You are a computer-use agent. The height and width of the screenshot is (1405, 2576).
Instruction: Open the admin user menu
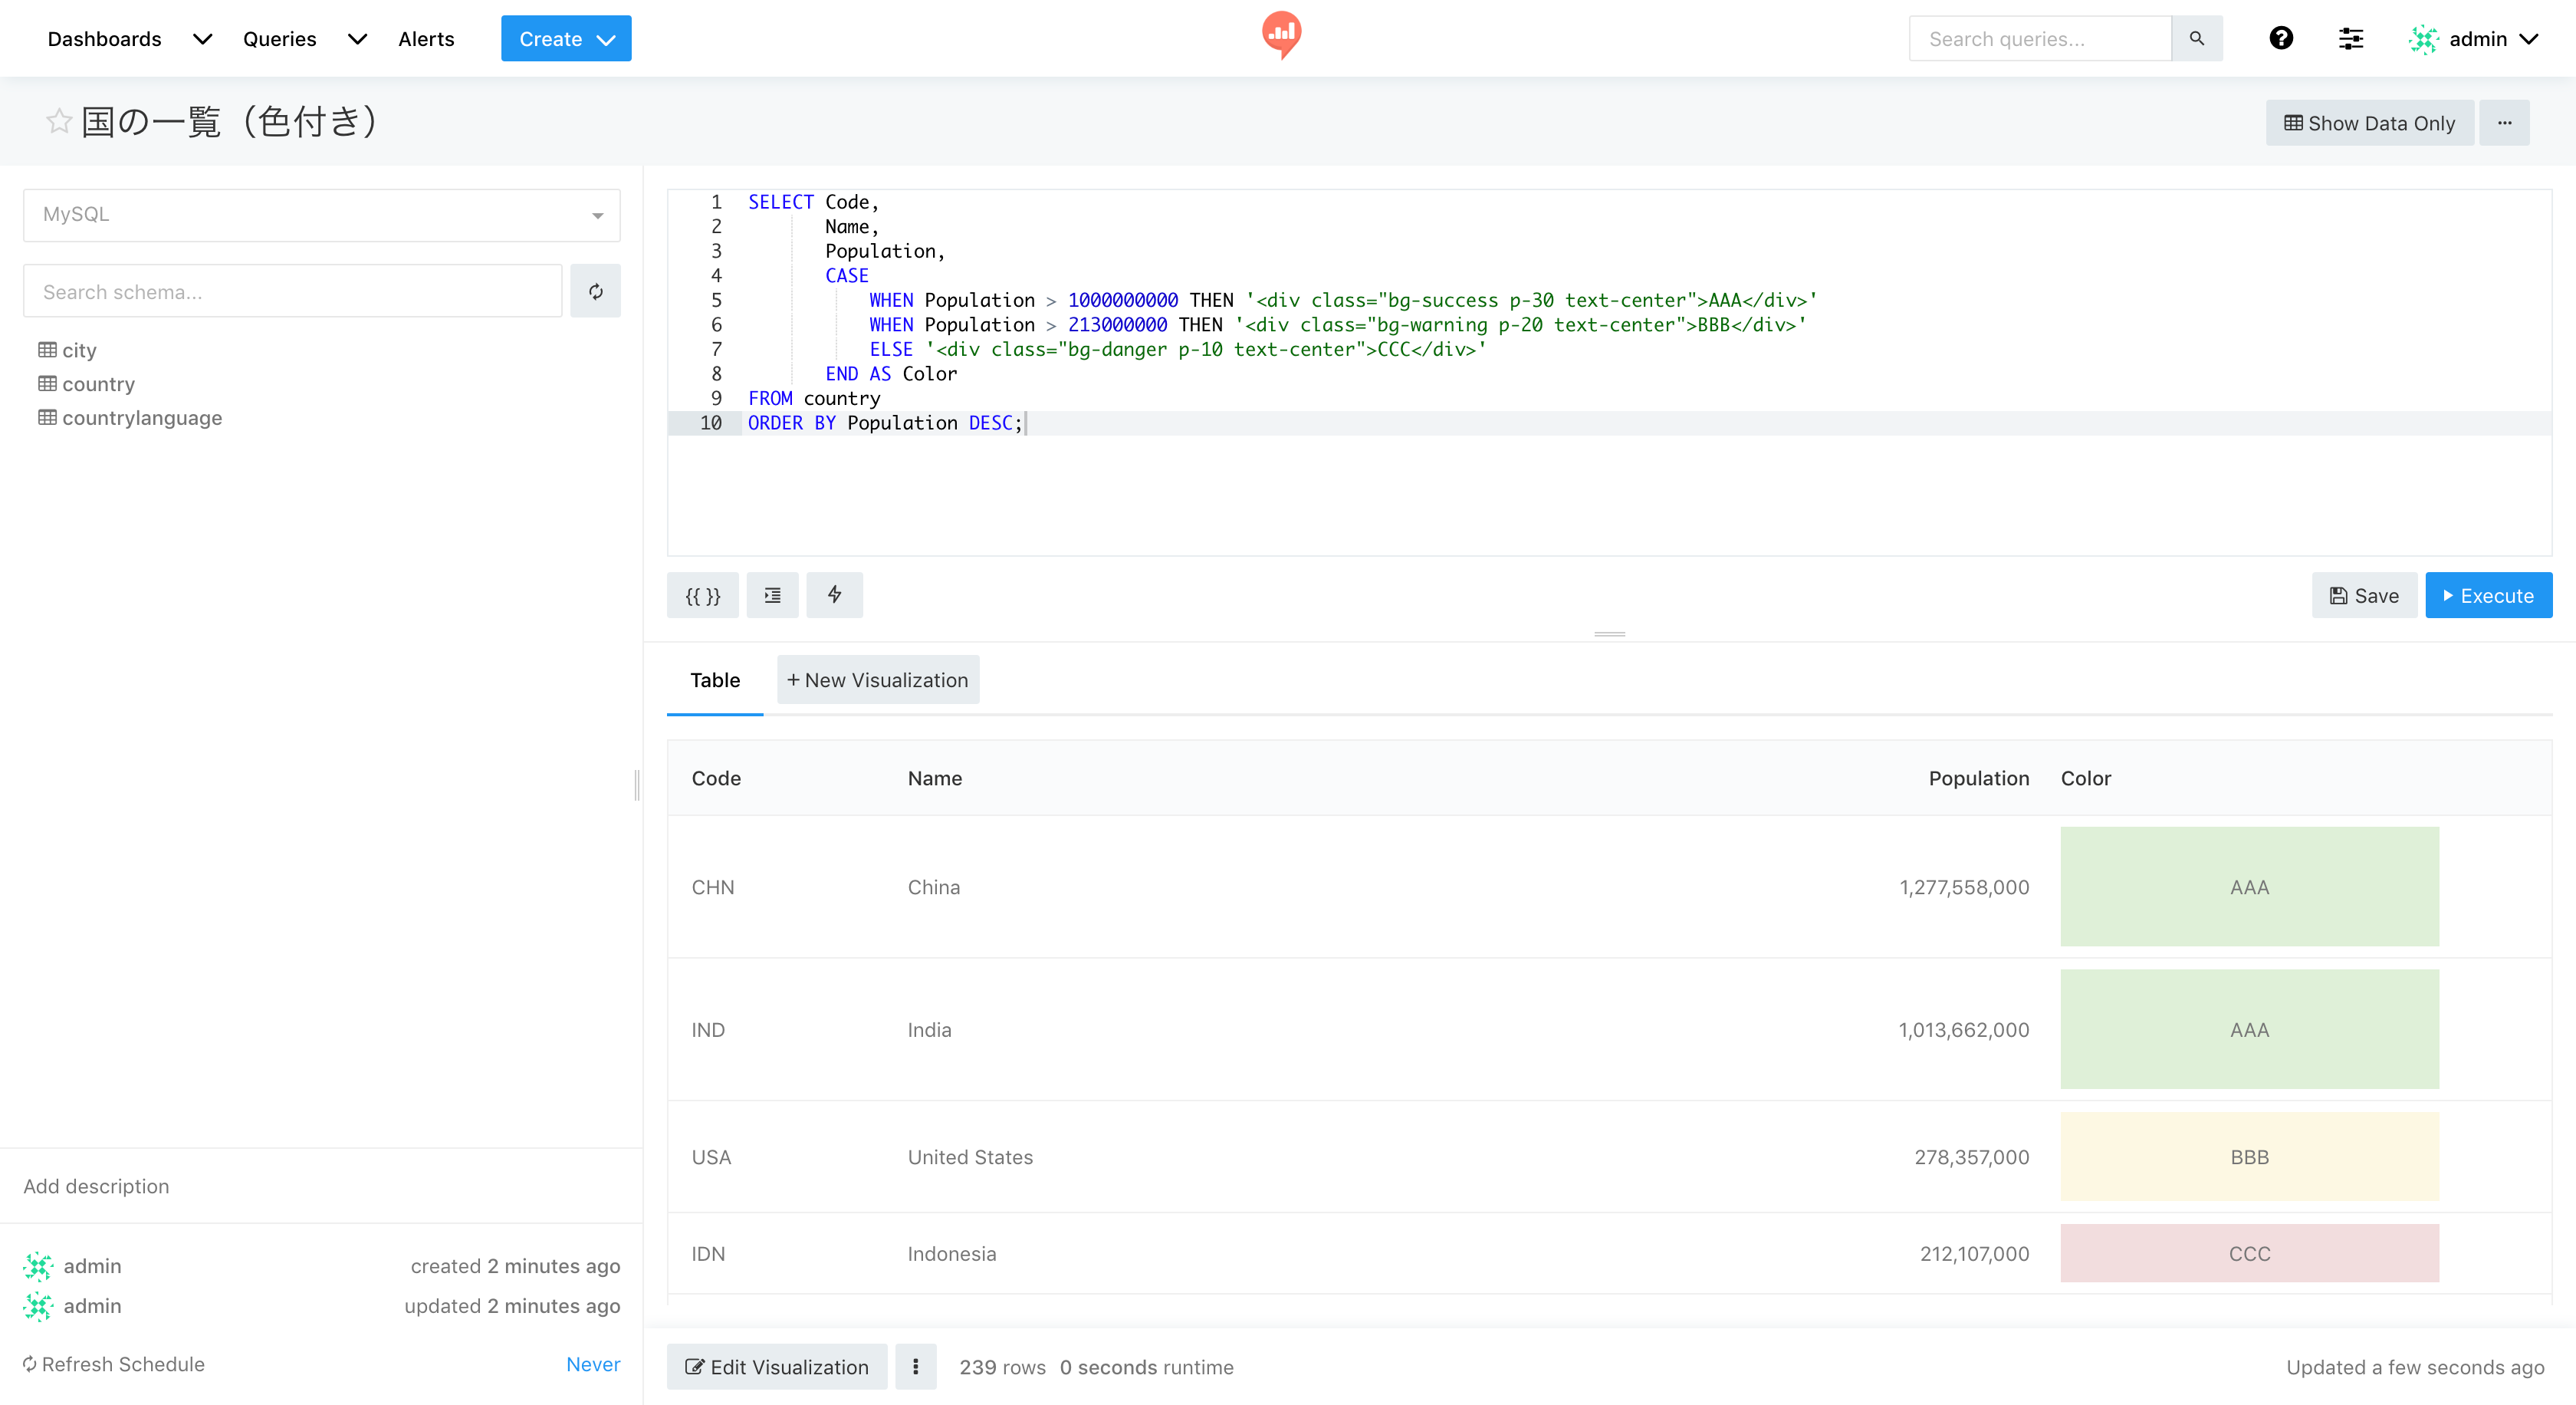[2475, 39]
